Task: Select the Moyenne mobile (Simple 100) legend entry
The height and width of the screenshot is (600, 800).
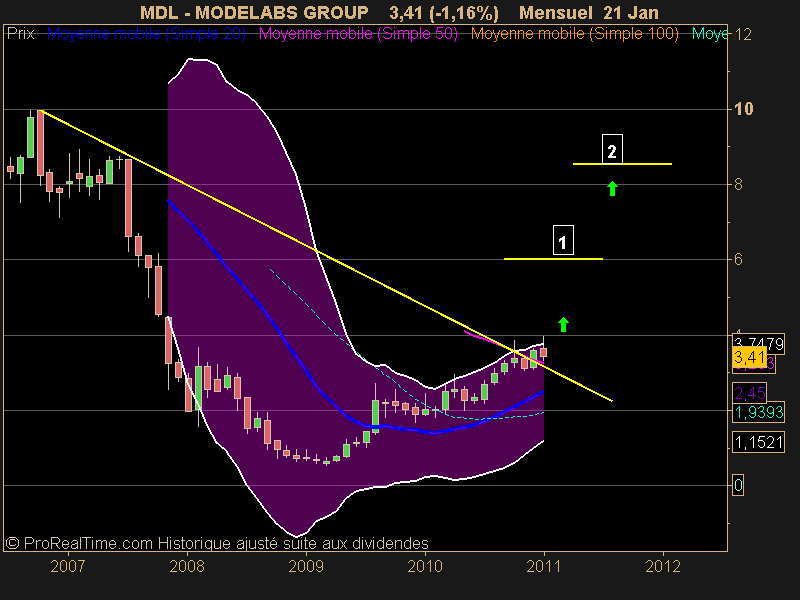Action: click(574, 34)
